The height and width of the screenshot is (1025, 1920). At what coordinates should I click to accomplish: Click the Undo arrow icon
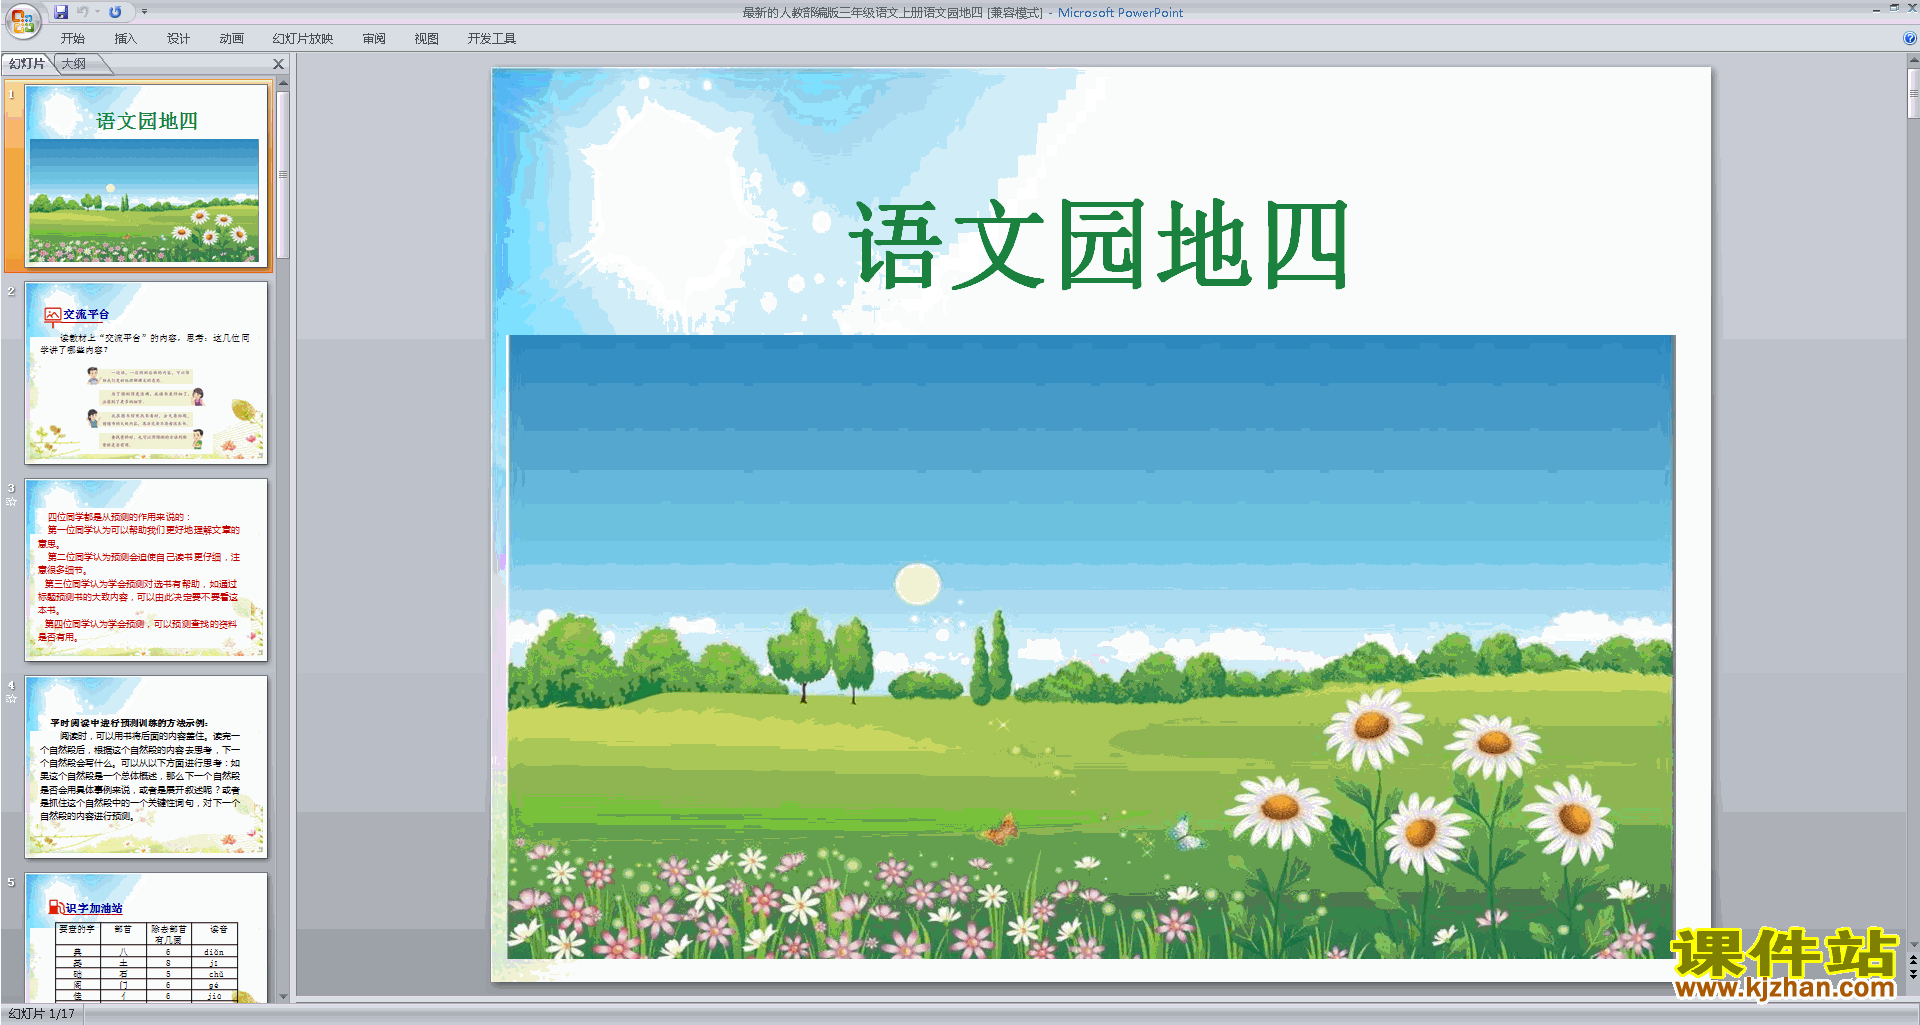click(83, 12)
